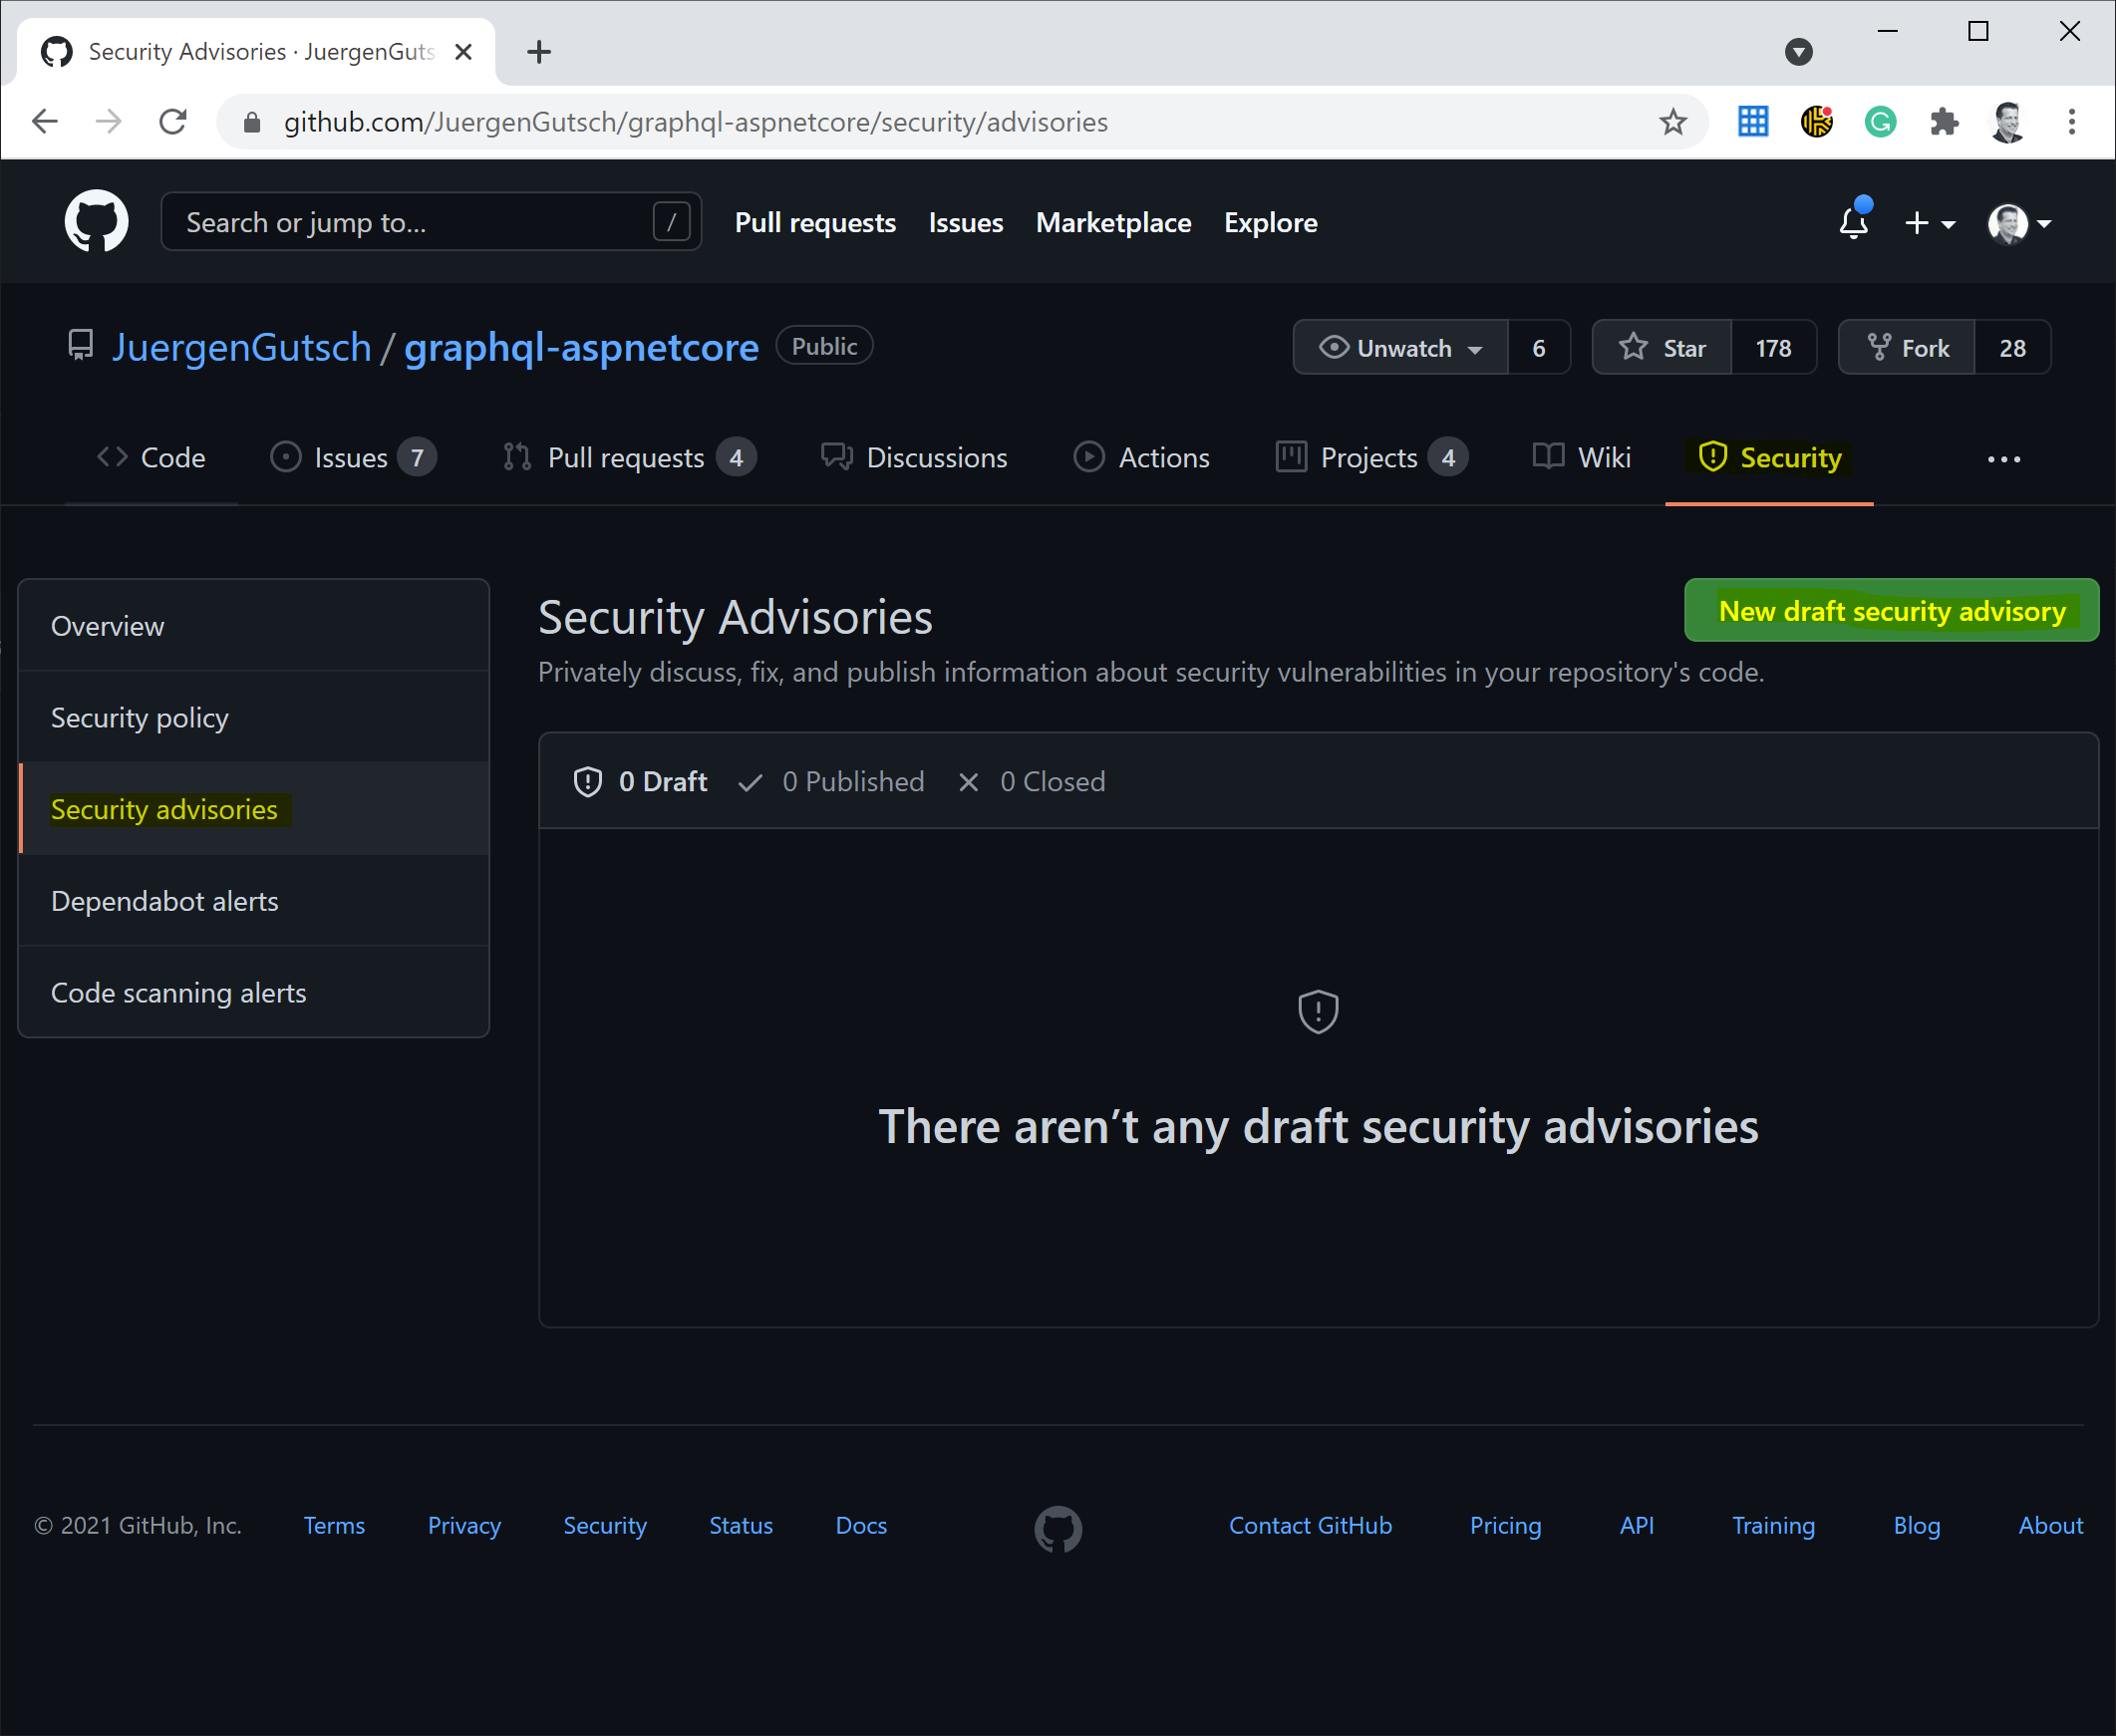
Task: Open Issues in the top header
Action: [x=966, y=223]
